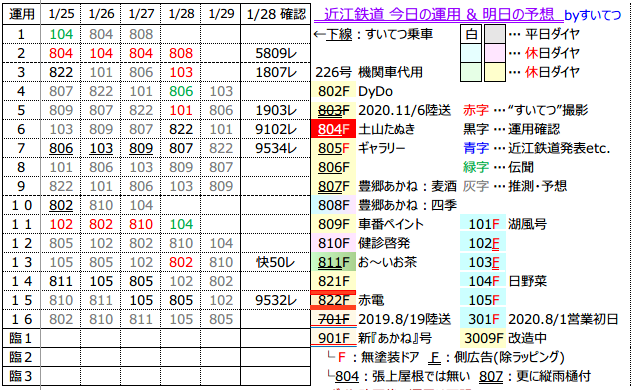Select the 102F fleet cell
The width and height of the screenshot is (631, 390).
(483, 243)
